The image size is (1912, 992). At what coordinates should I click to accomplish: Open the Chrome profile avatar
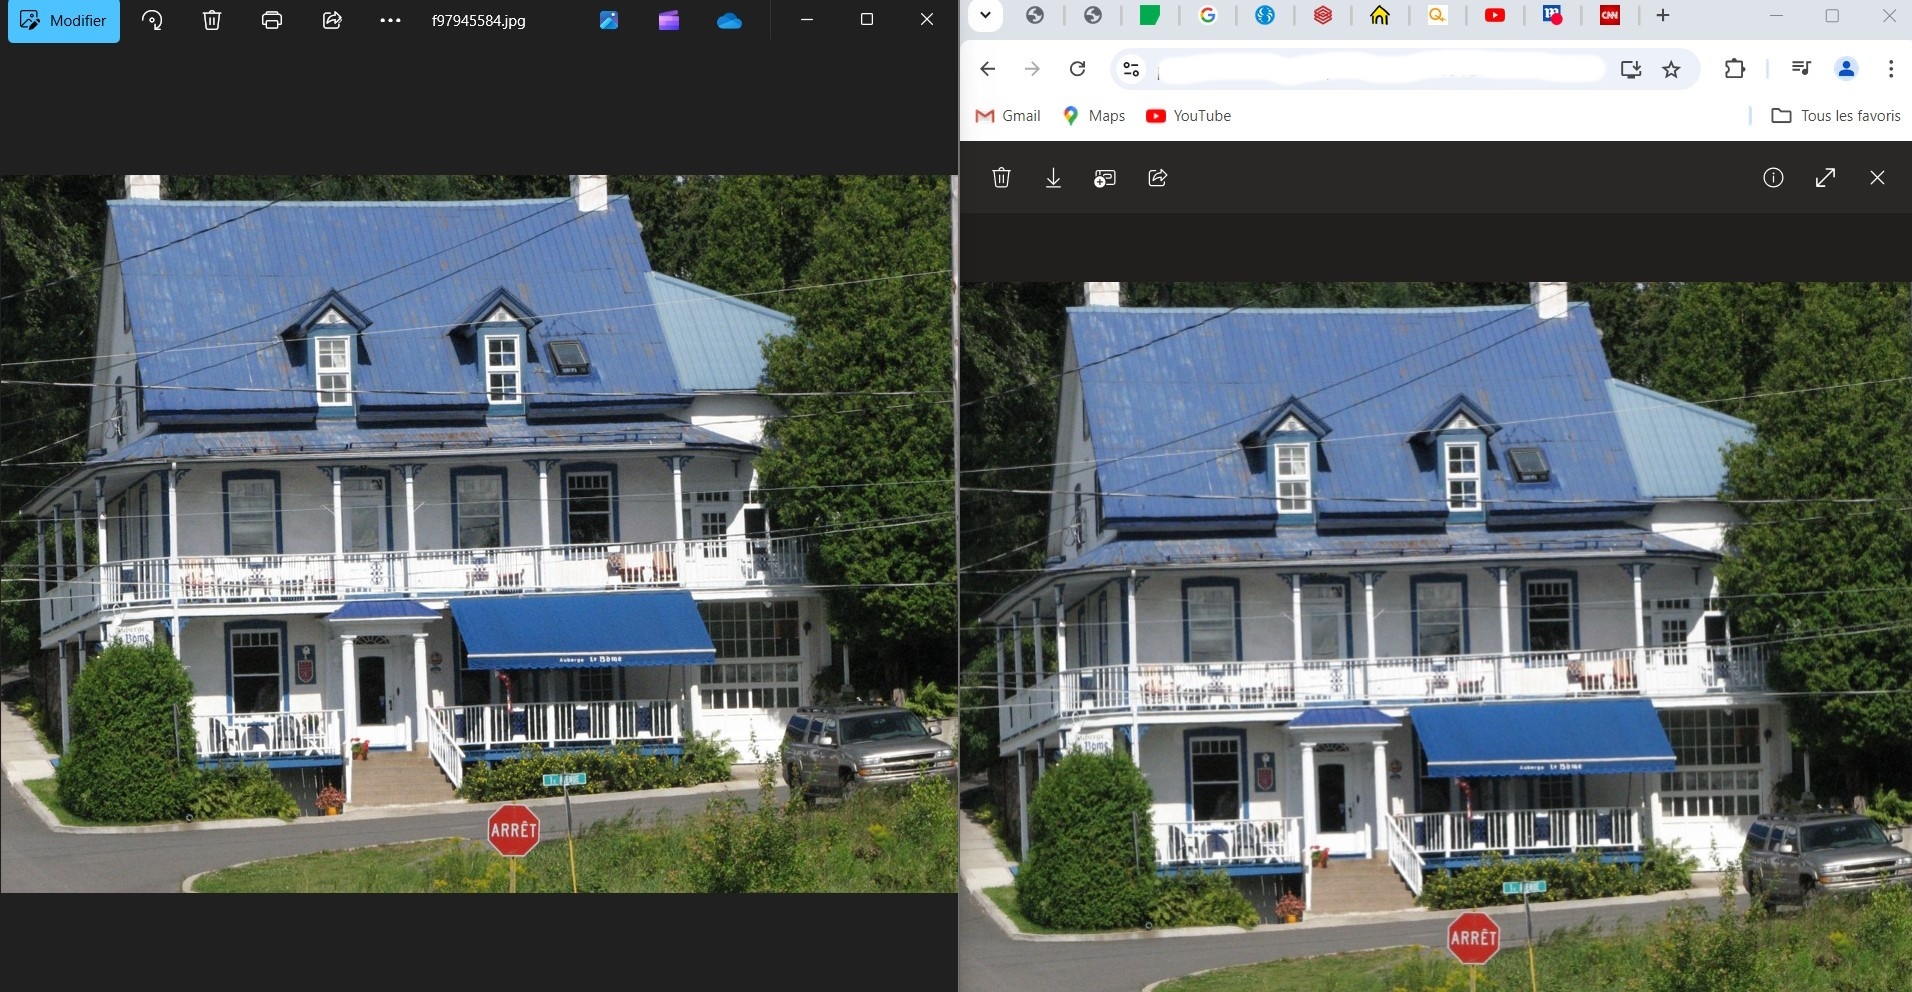[1846, 69]
